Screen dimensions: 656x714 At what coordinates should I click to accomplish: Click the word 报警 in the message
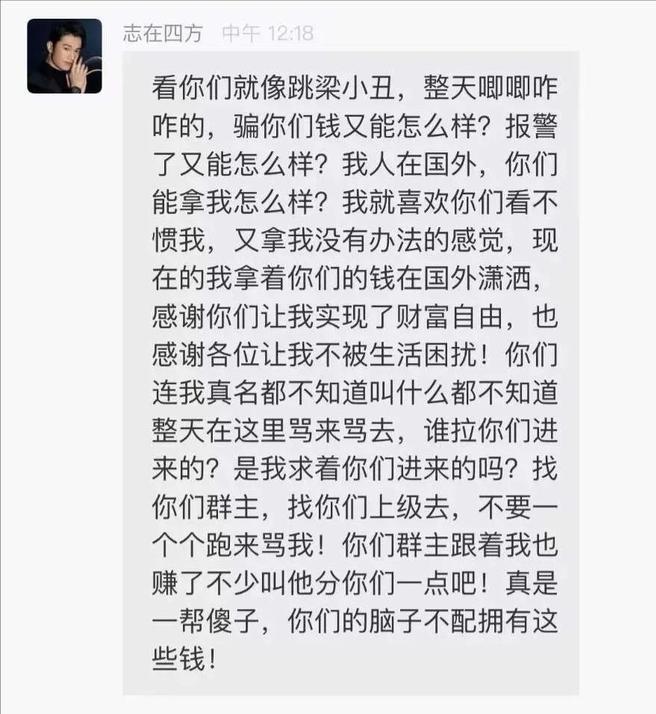click(532, 126)
